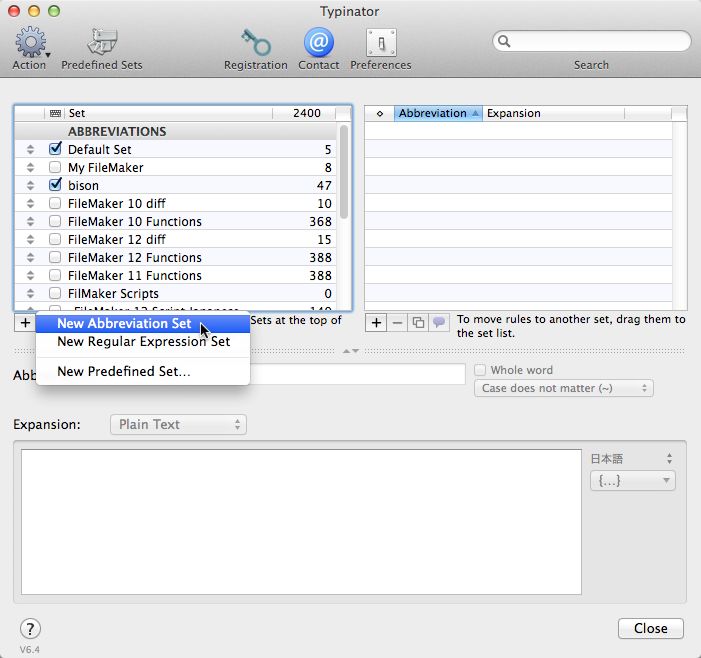Screen dimensions: 701x658
Task: Uncheck the bison set checkbox
Action: pyautogui.click(x=55, y=184)
